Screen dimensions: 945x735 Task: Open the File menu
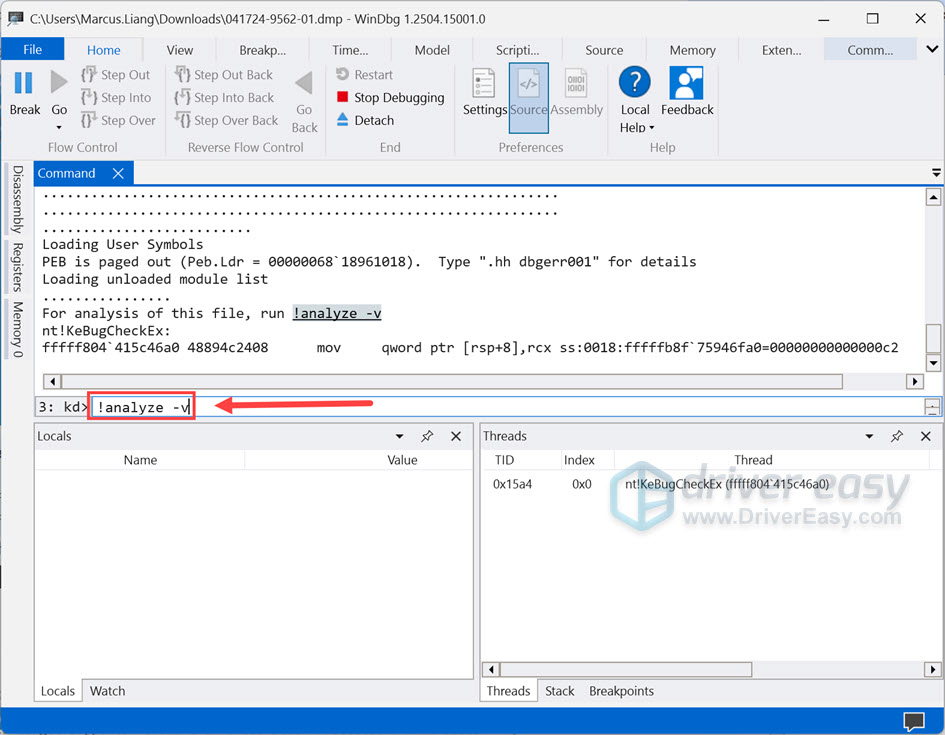[x=33, y=49]
